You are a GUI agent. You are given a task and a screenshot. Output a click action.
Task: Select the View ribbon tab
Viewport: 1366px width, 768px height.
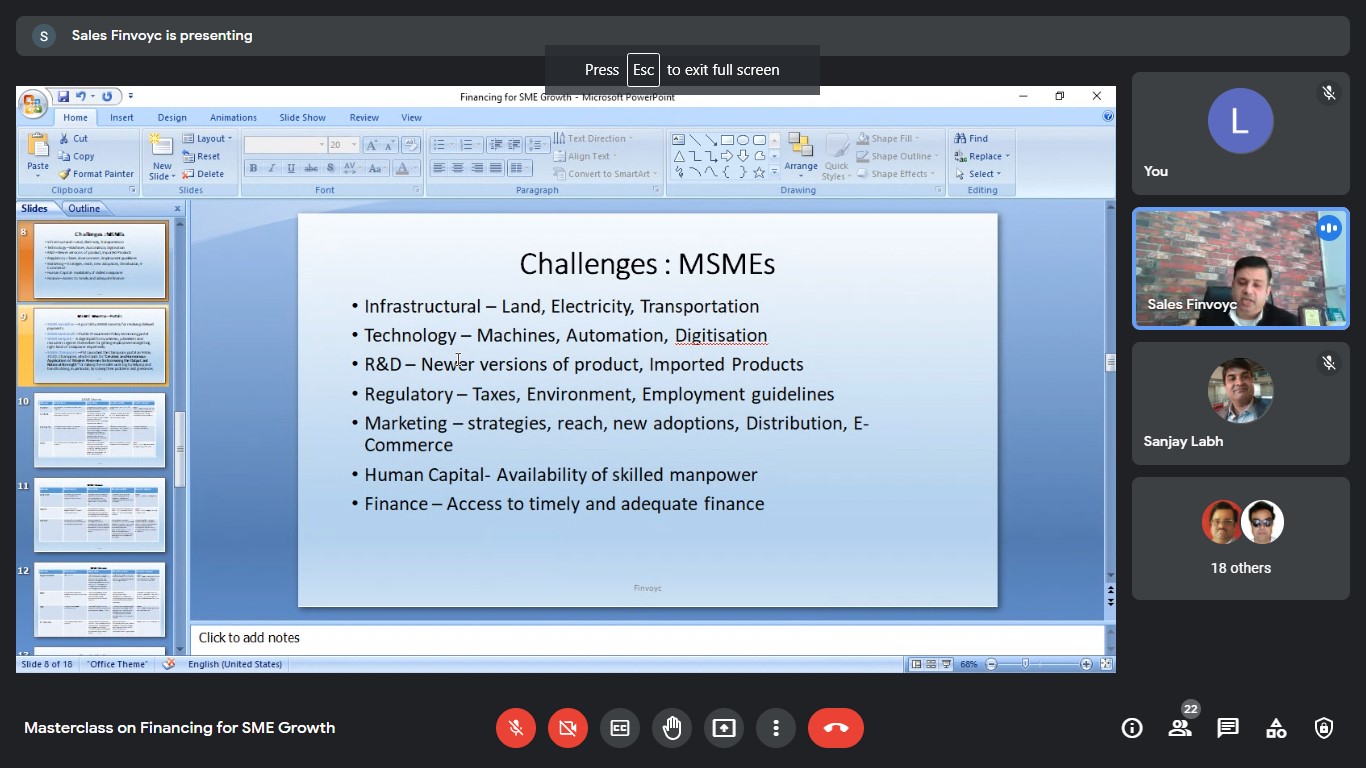[x=411, y=117]
